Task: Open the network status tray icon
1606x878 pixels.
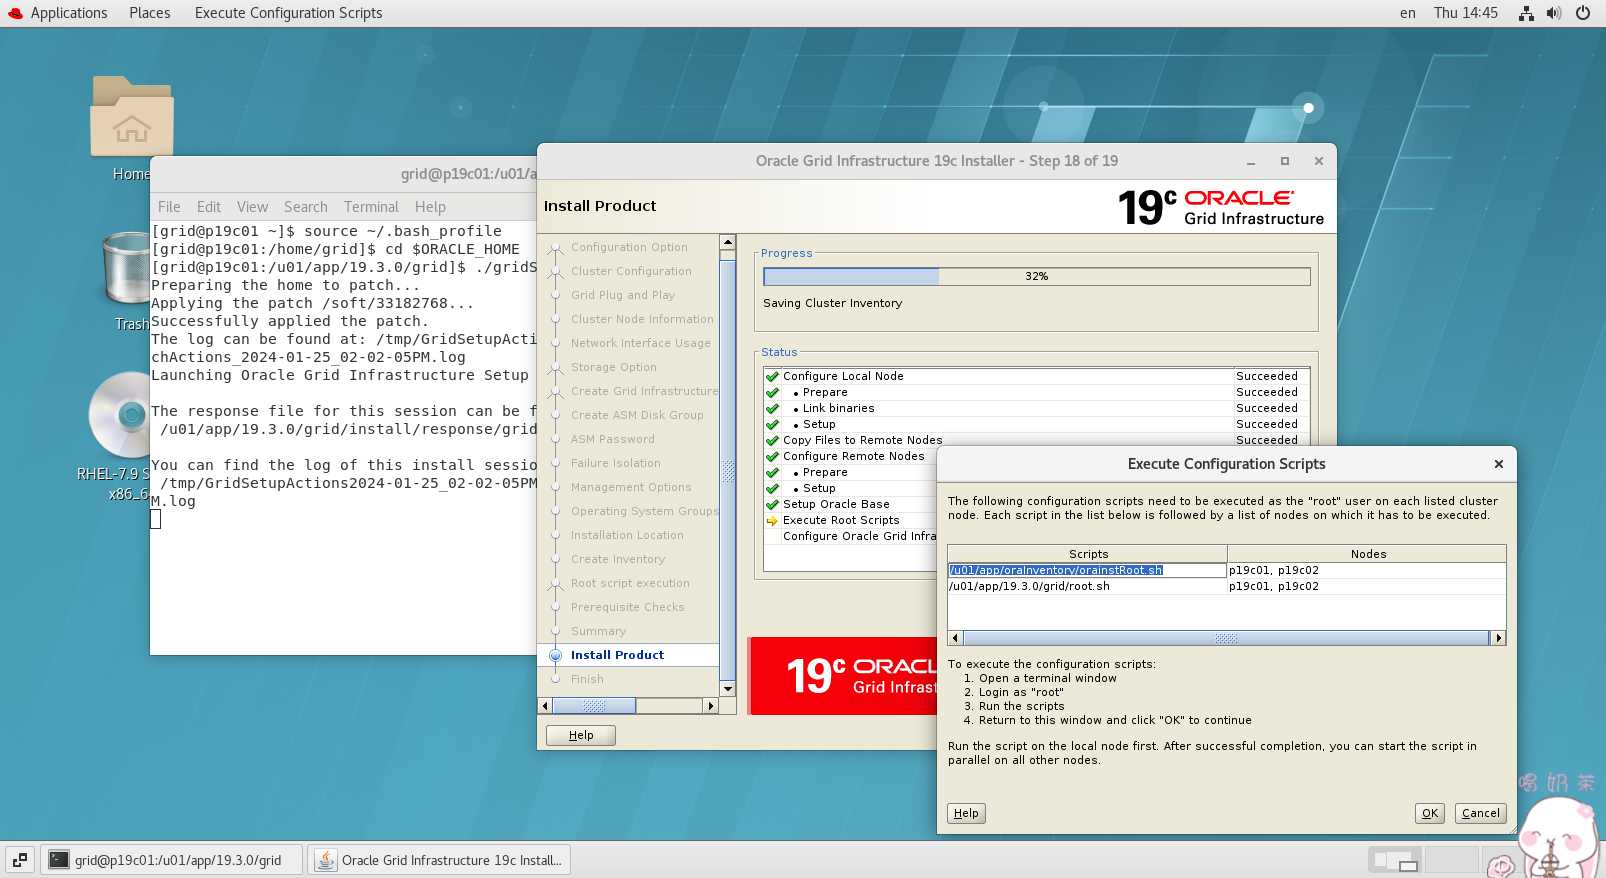Action: point(1526,13)
